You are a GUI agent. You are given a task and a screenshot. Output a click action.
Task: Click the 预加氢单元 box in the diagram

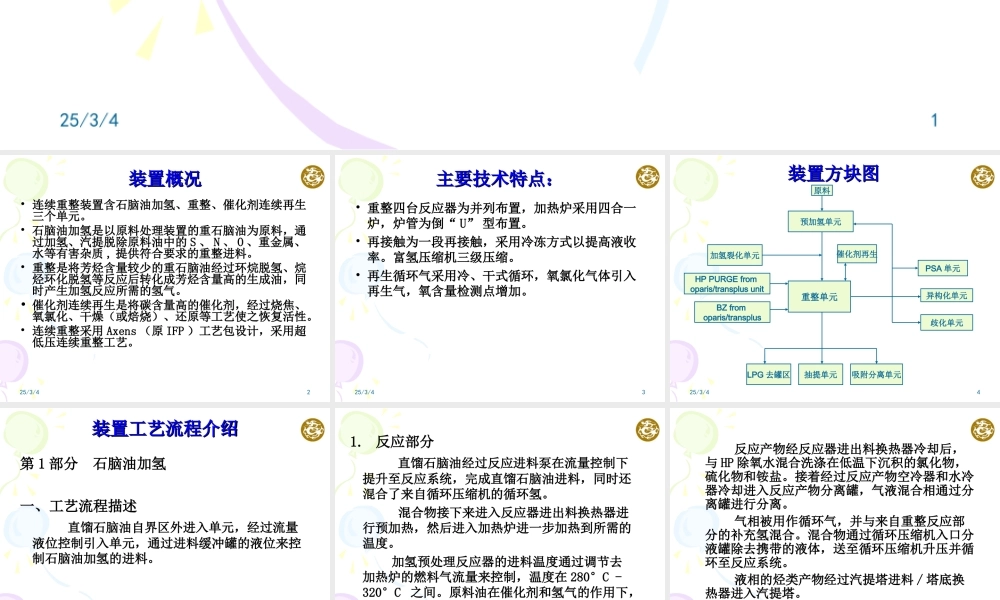821,221
